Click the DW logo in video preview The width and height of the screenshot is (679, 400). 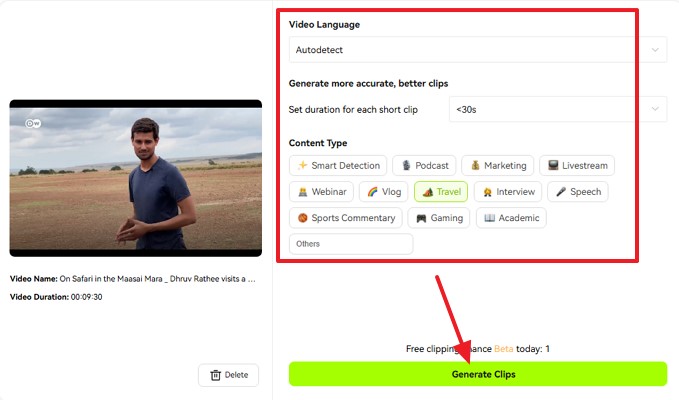click(33, 123)
